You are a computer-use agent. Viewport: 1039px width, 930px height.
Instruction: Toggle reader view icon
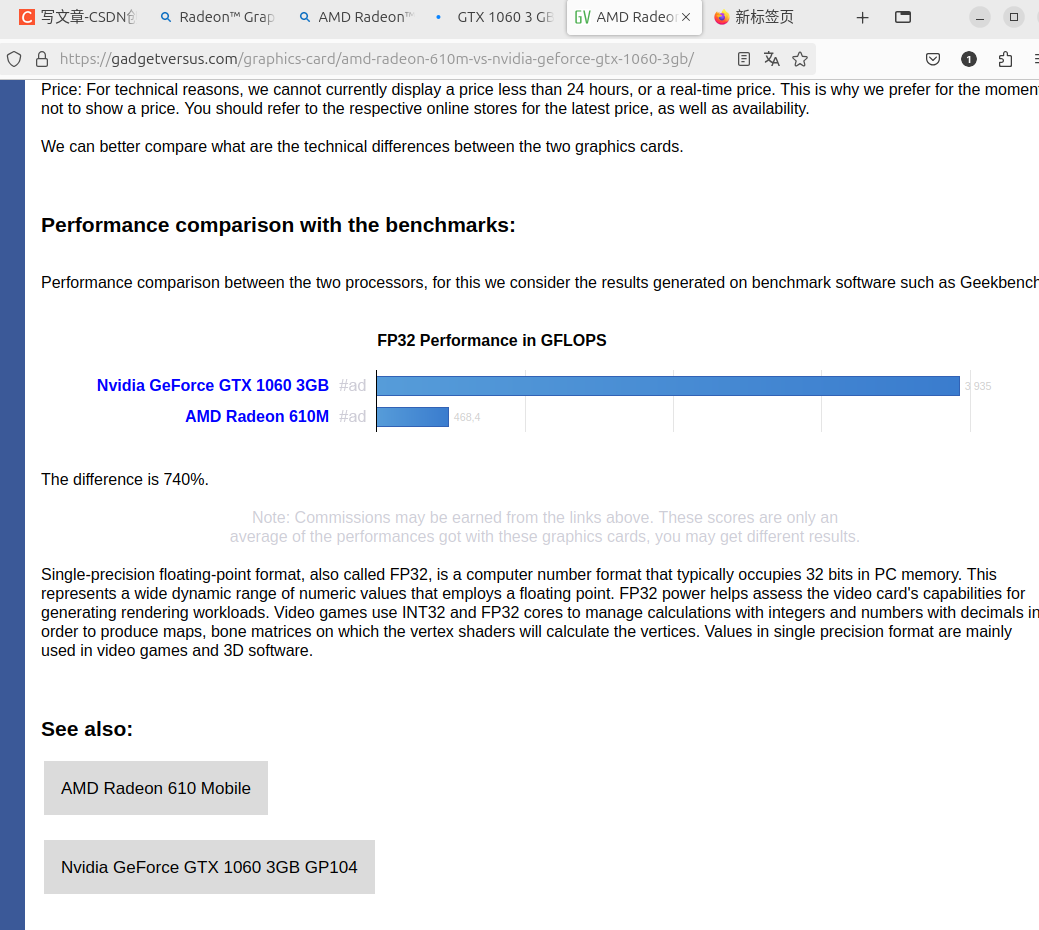point(743,59)
